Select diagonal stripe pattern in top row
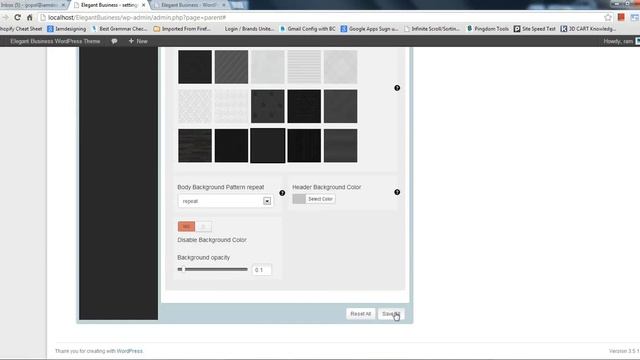 (231, 67)
